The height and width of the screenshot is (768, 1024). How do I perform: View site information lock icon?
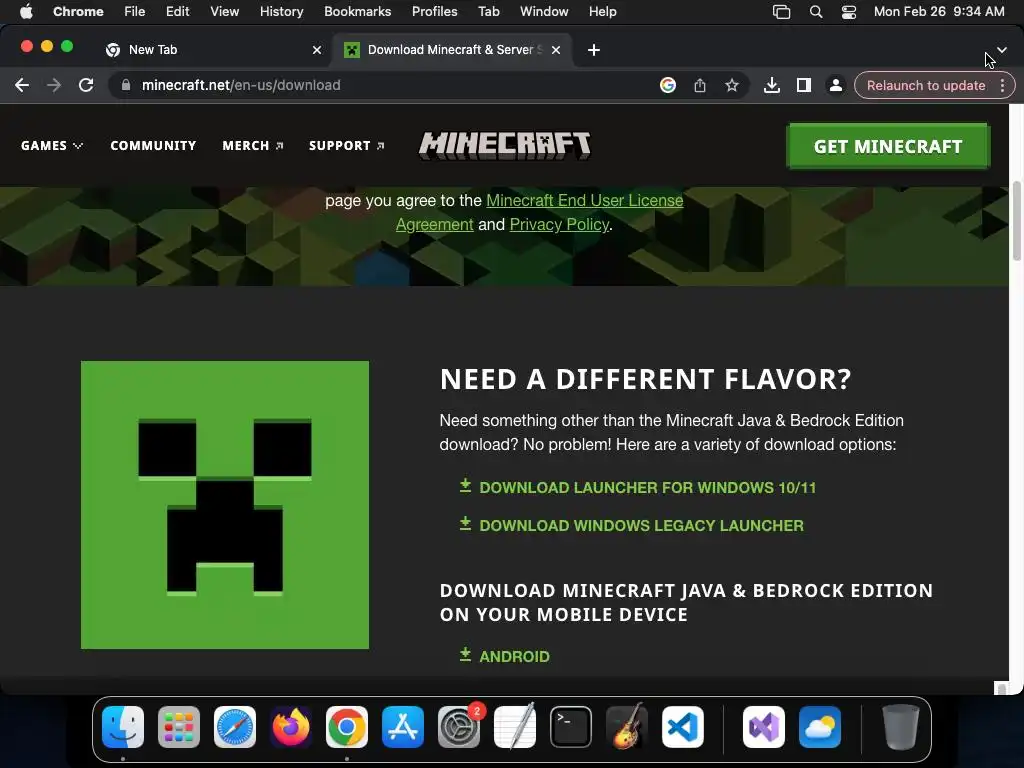pos(126,85)
